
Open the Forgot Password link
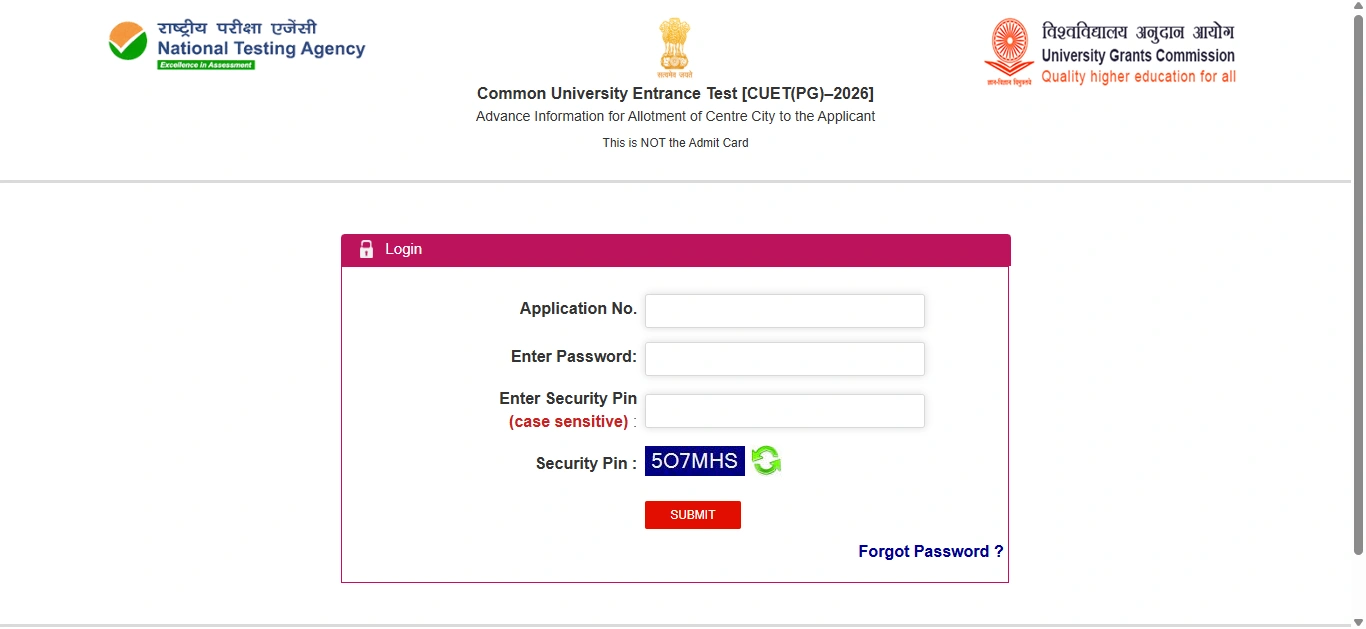tap(930, 551)
